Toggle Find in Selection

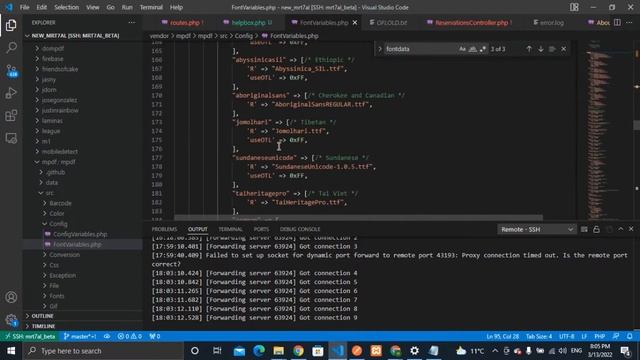click(552, 49)
